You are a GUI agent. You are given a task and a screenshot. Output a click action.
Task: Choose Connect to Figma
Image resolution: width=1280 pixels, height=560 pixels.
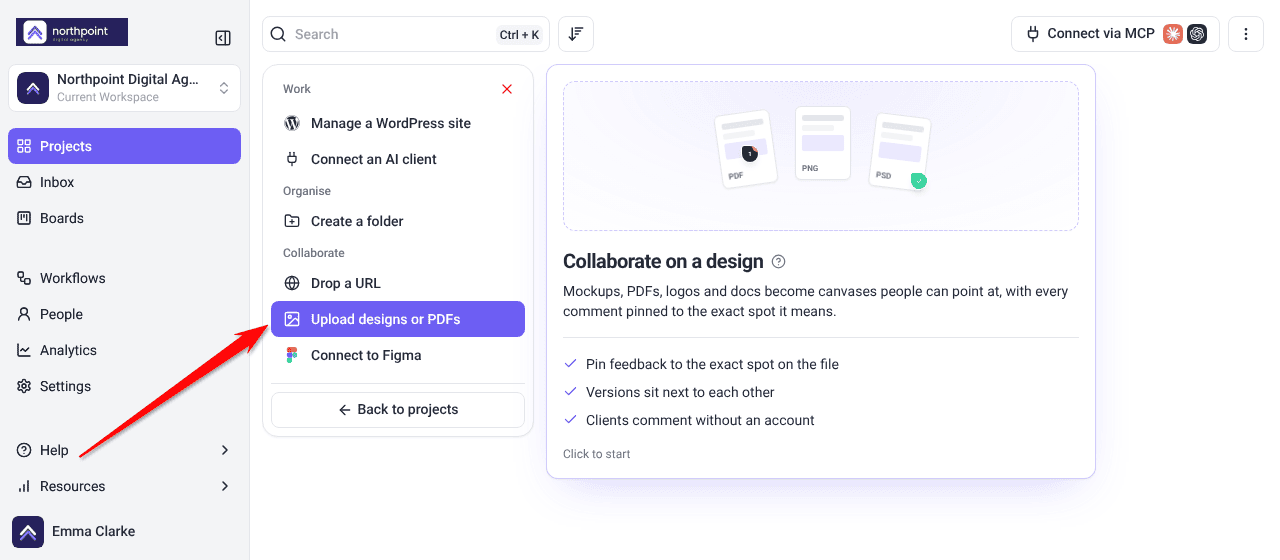(x=398, y=355)
